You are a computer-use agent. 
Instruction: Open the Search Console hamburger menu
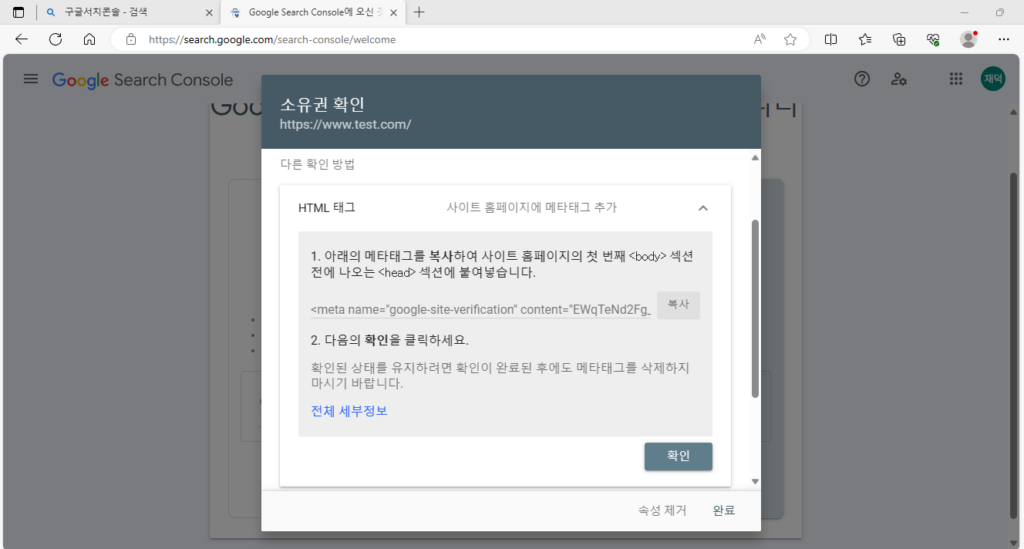tap(31, 79)
